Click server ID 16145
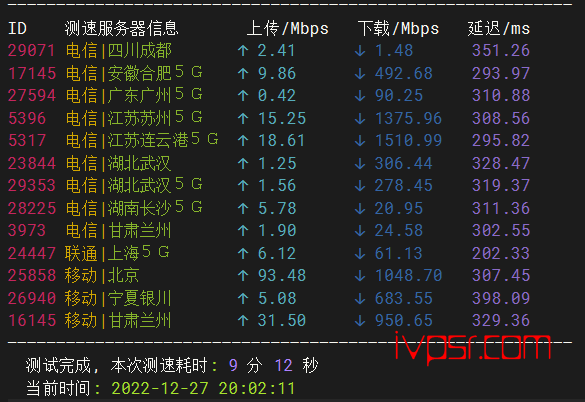The height and width of the screenshot is (402, 585). pos(32,321)
